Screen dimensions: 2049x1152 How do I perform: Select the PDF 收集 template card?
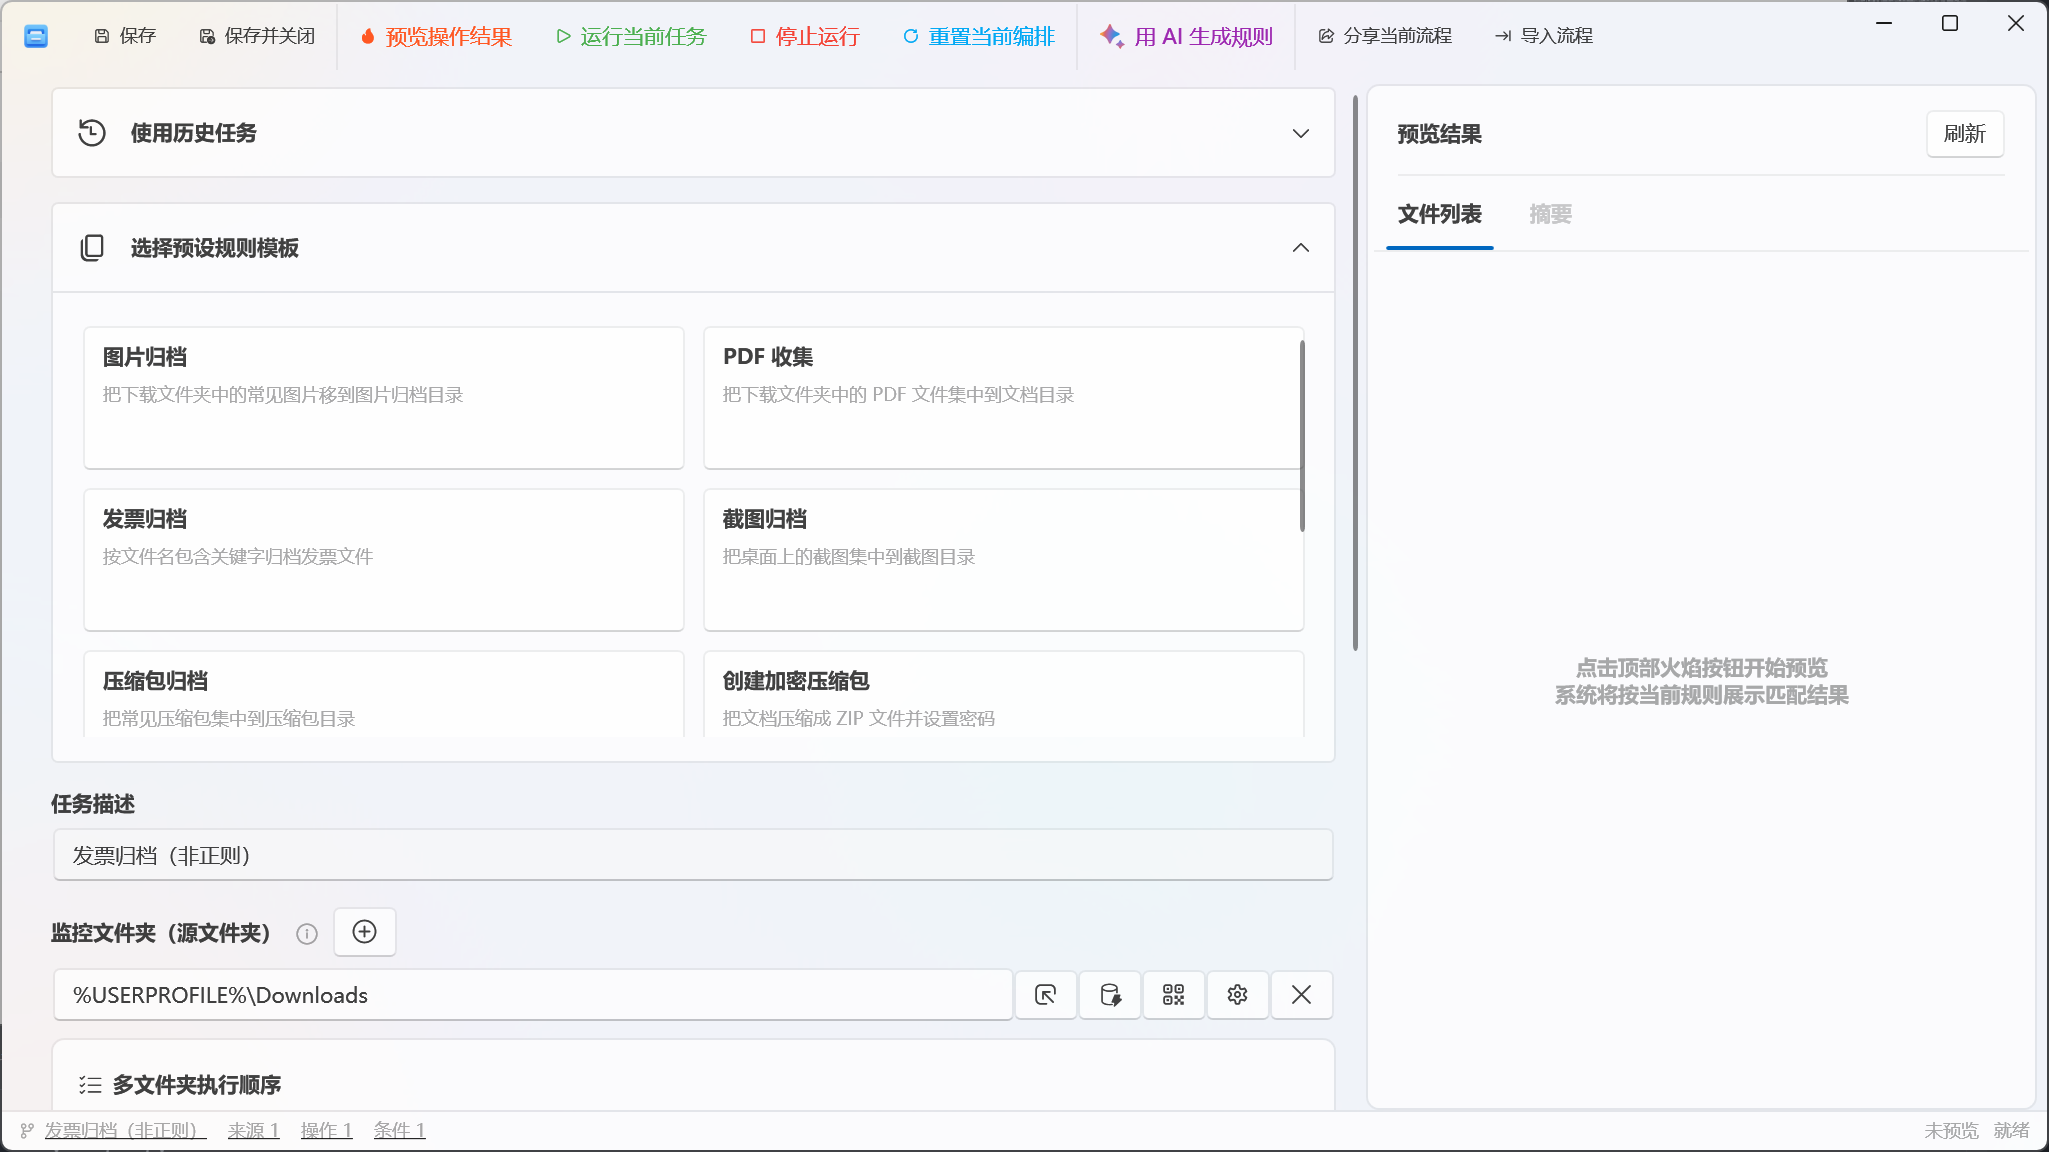click(1004, 398)
